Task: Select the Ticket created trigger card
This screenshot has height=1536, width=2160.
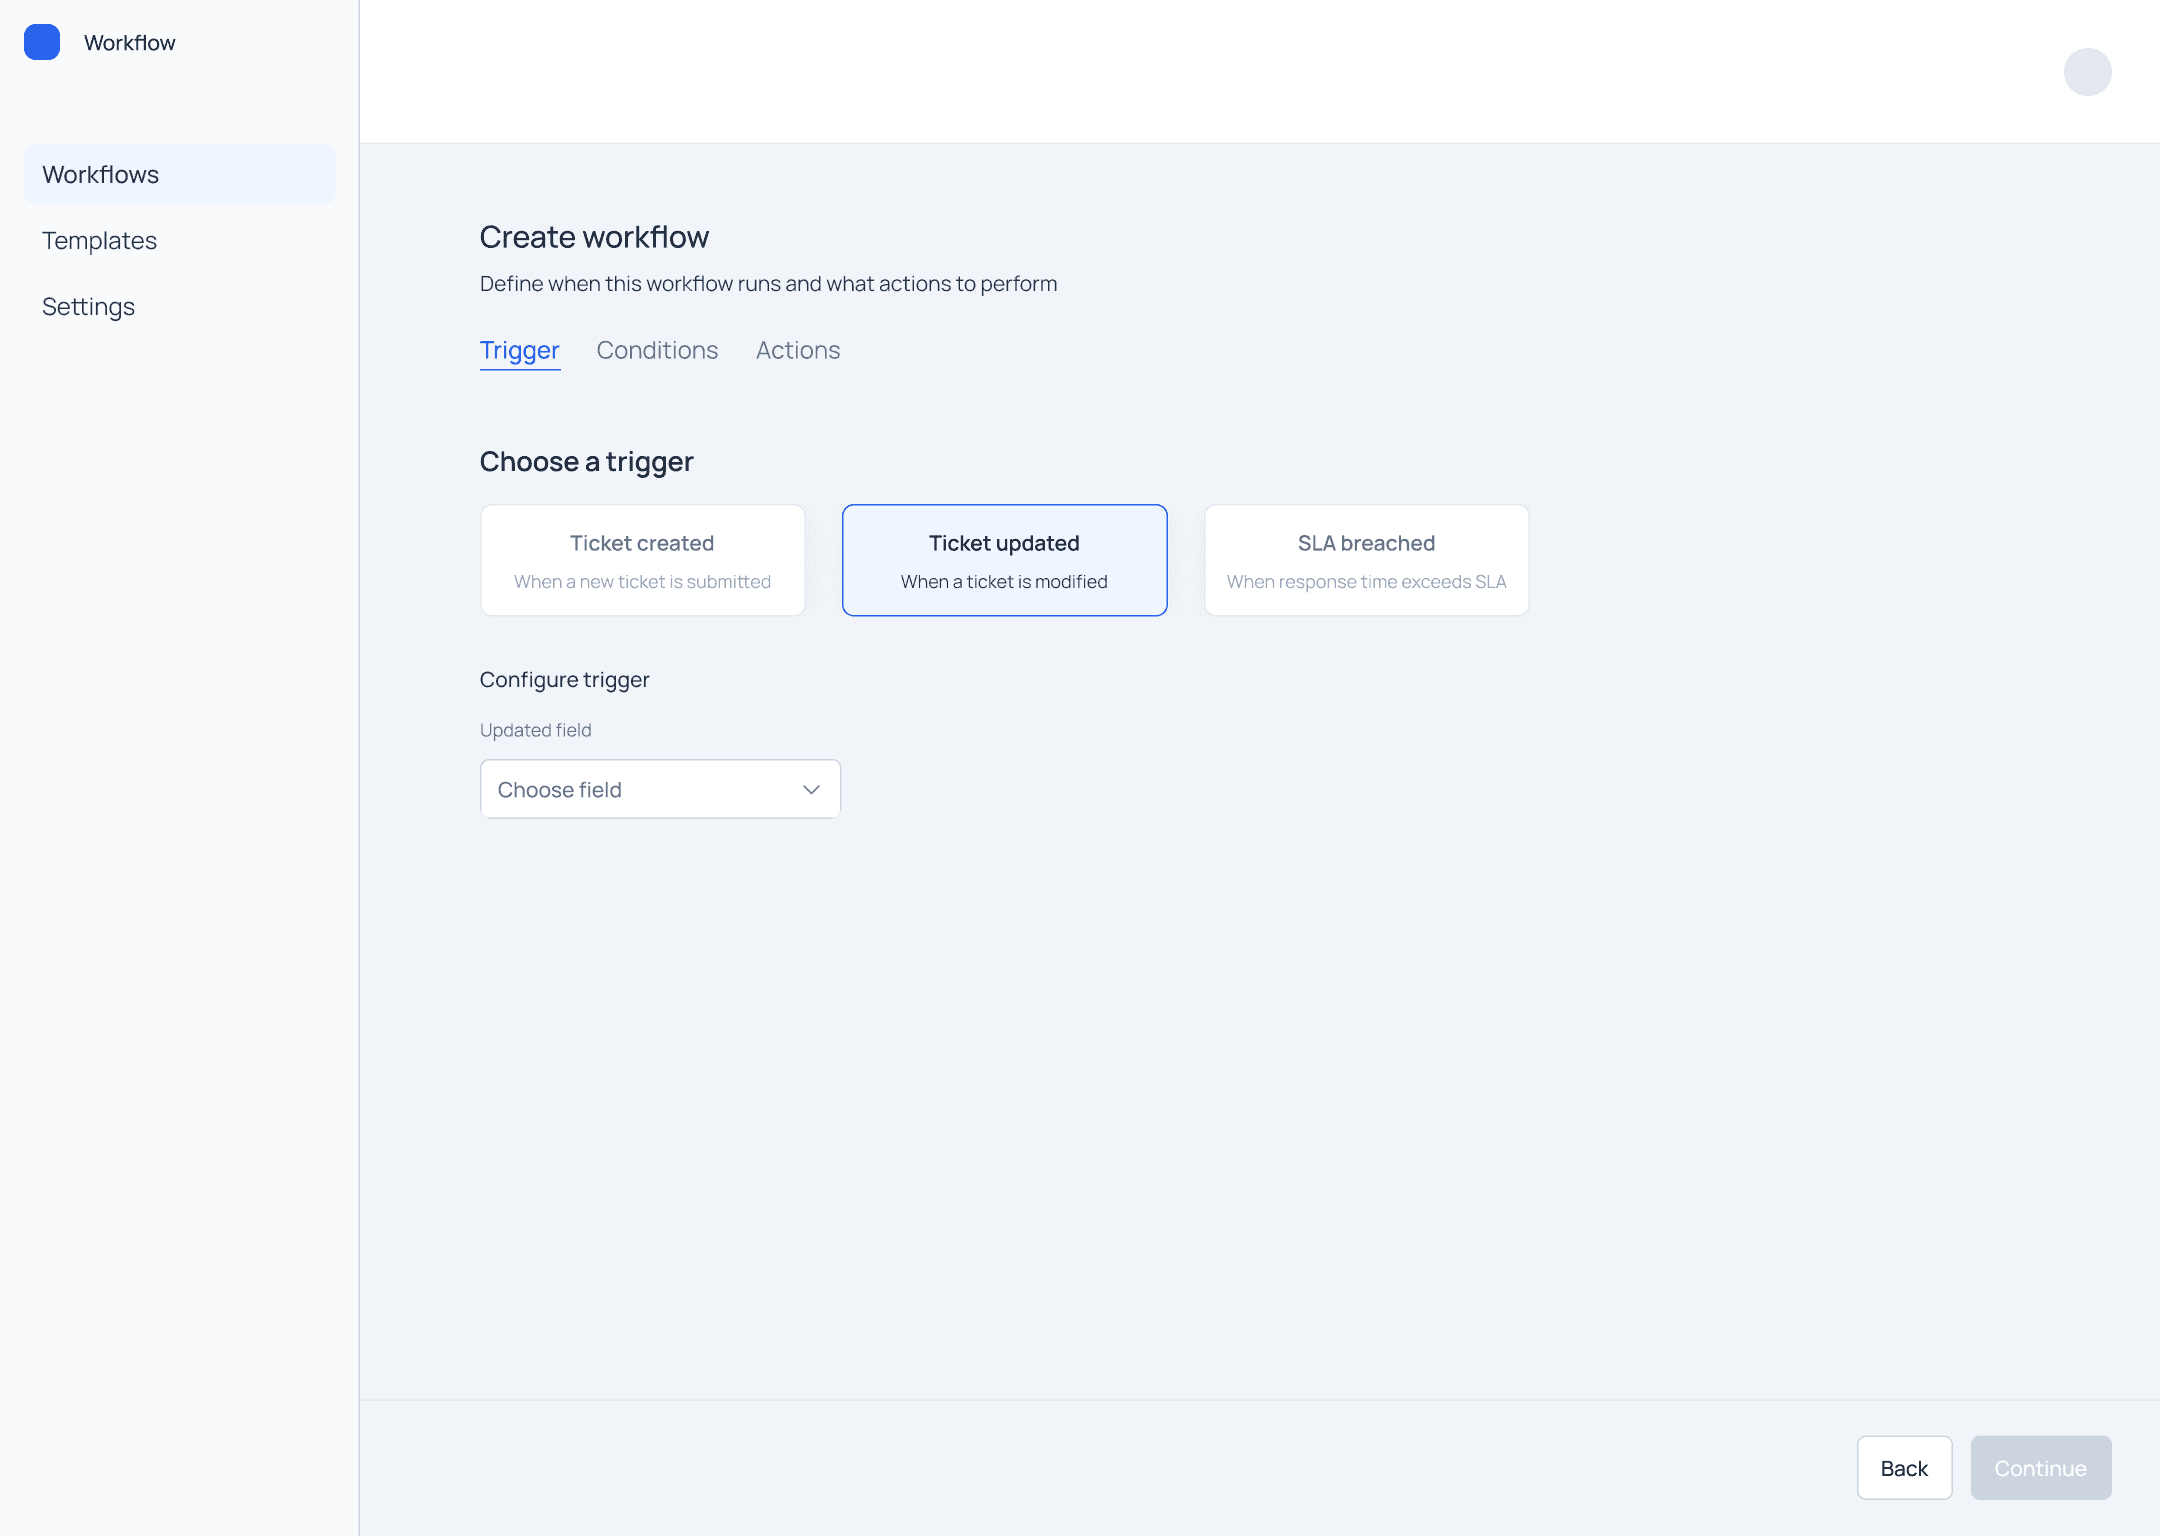Action: point(642,560)
